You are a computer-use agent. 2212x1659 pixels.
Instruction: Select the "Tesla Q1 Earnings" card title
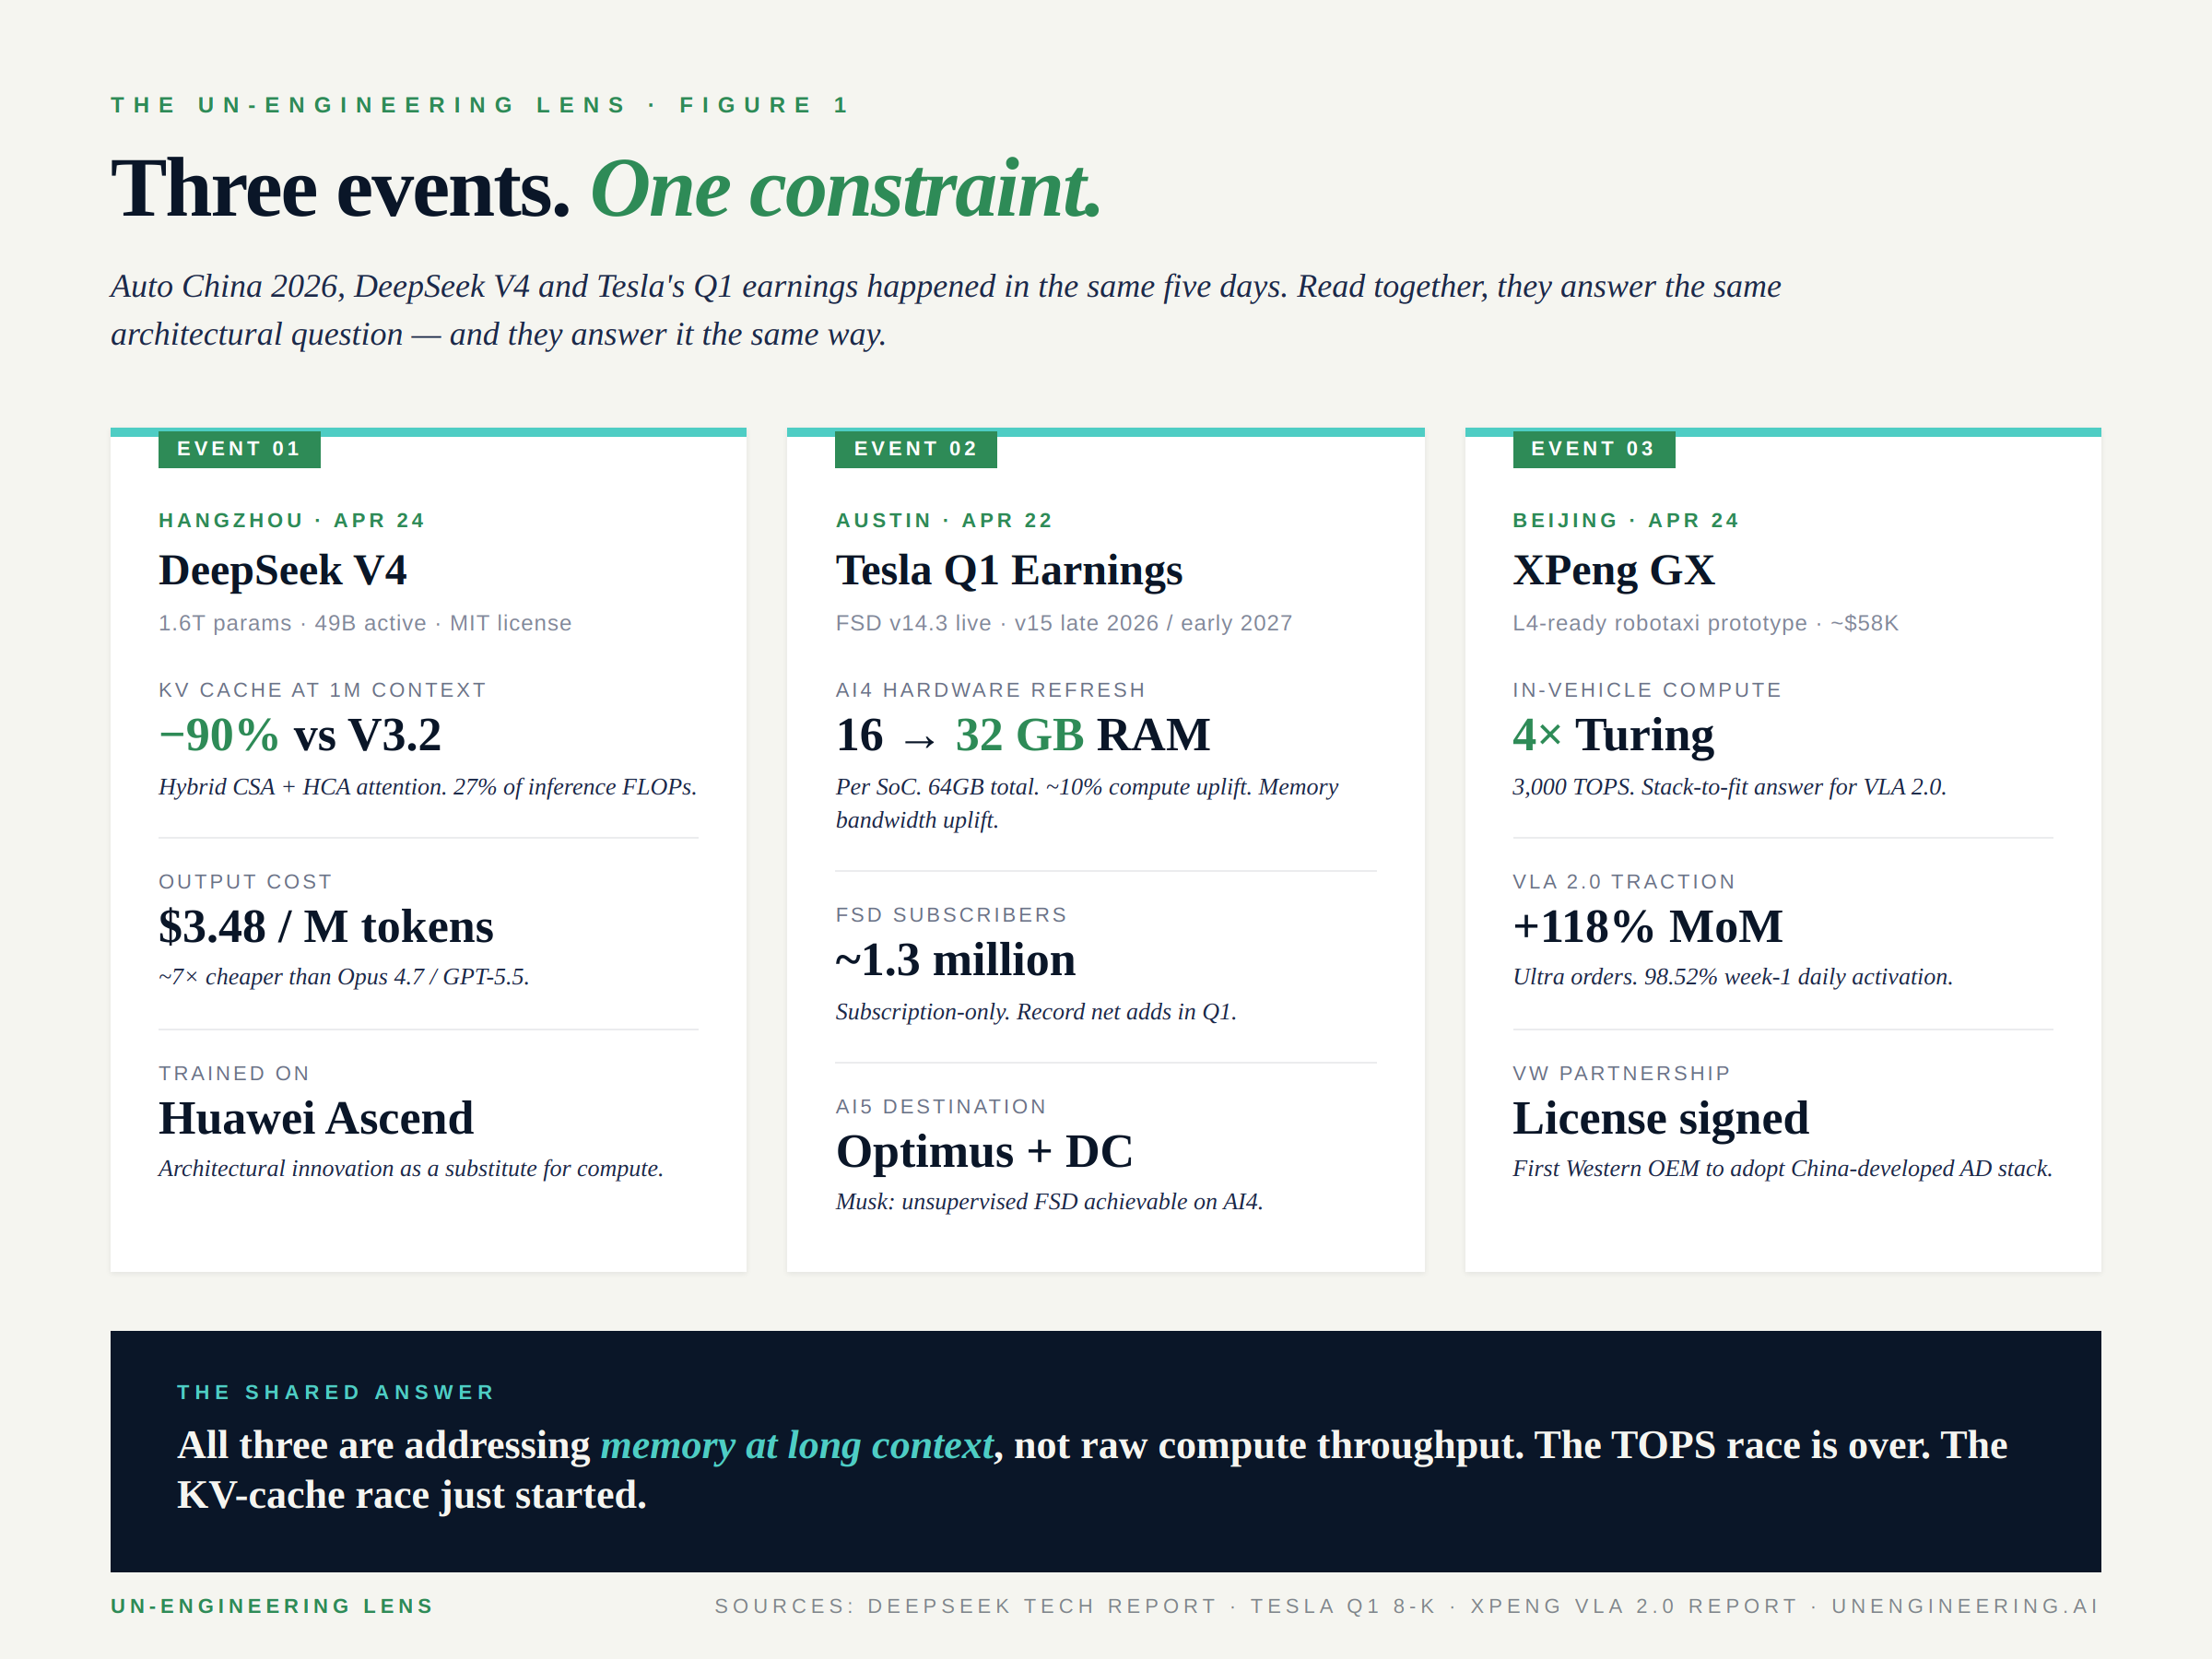1009,570
